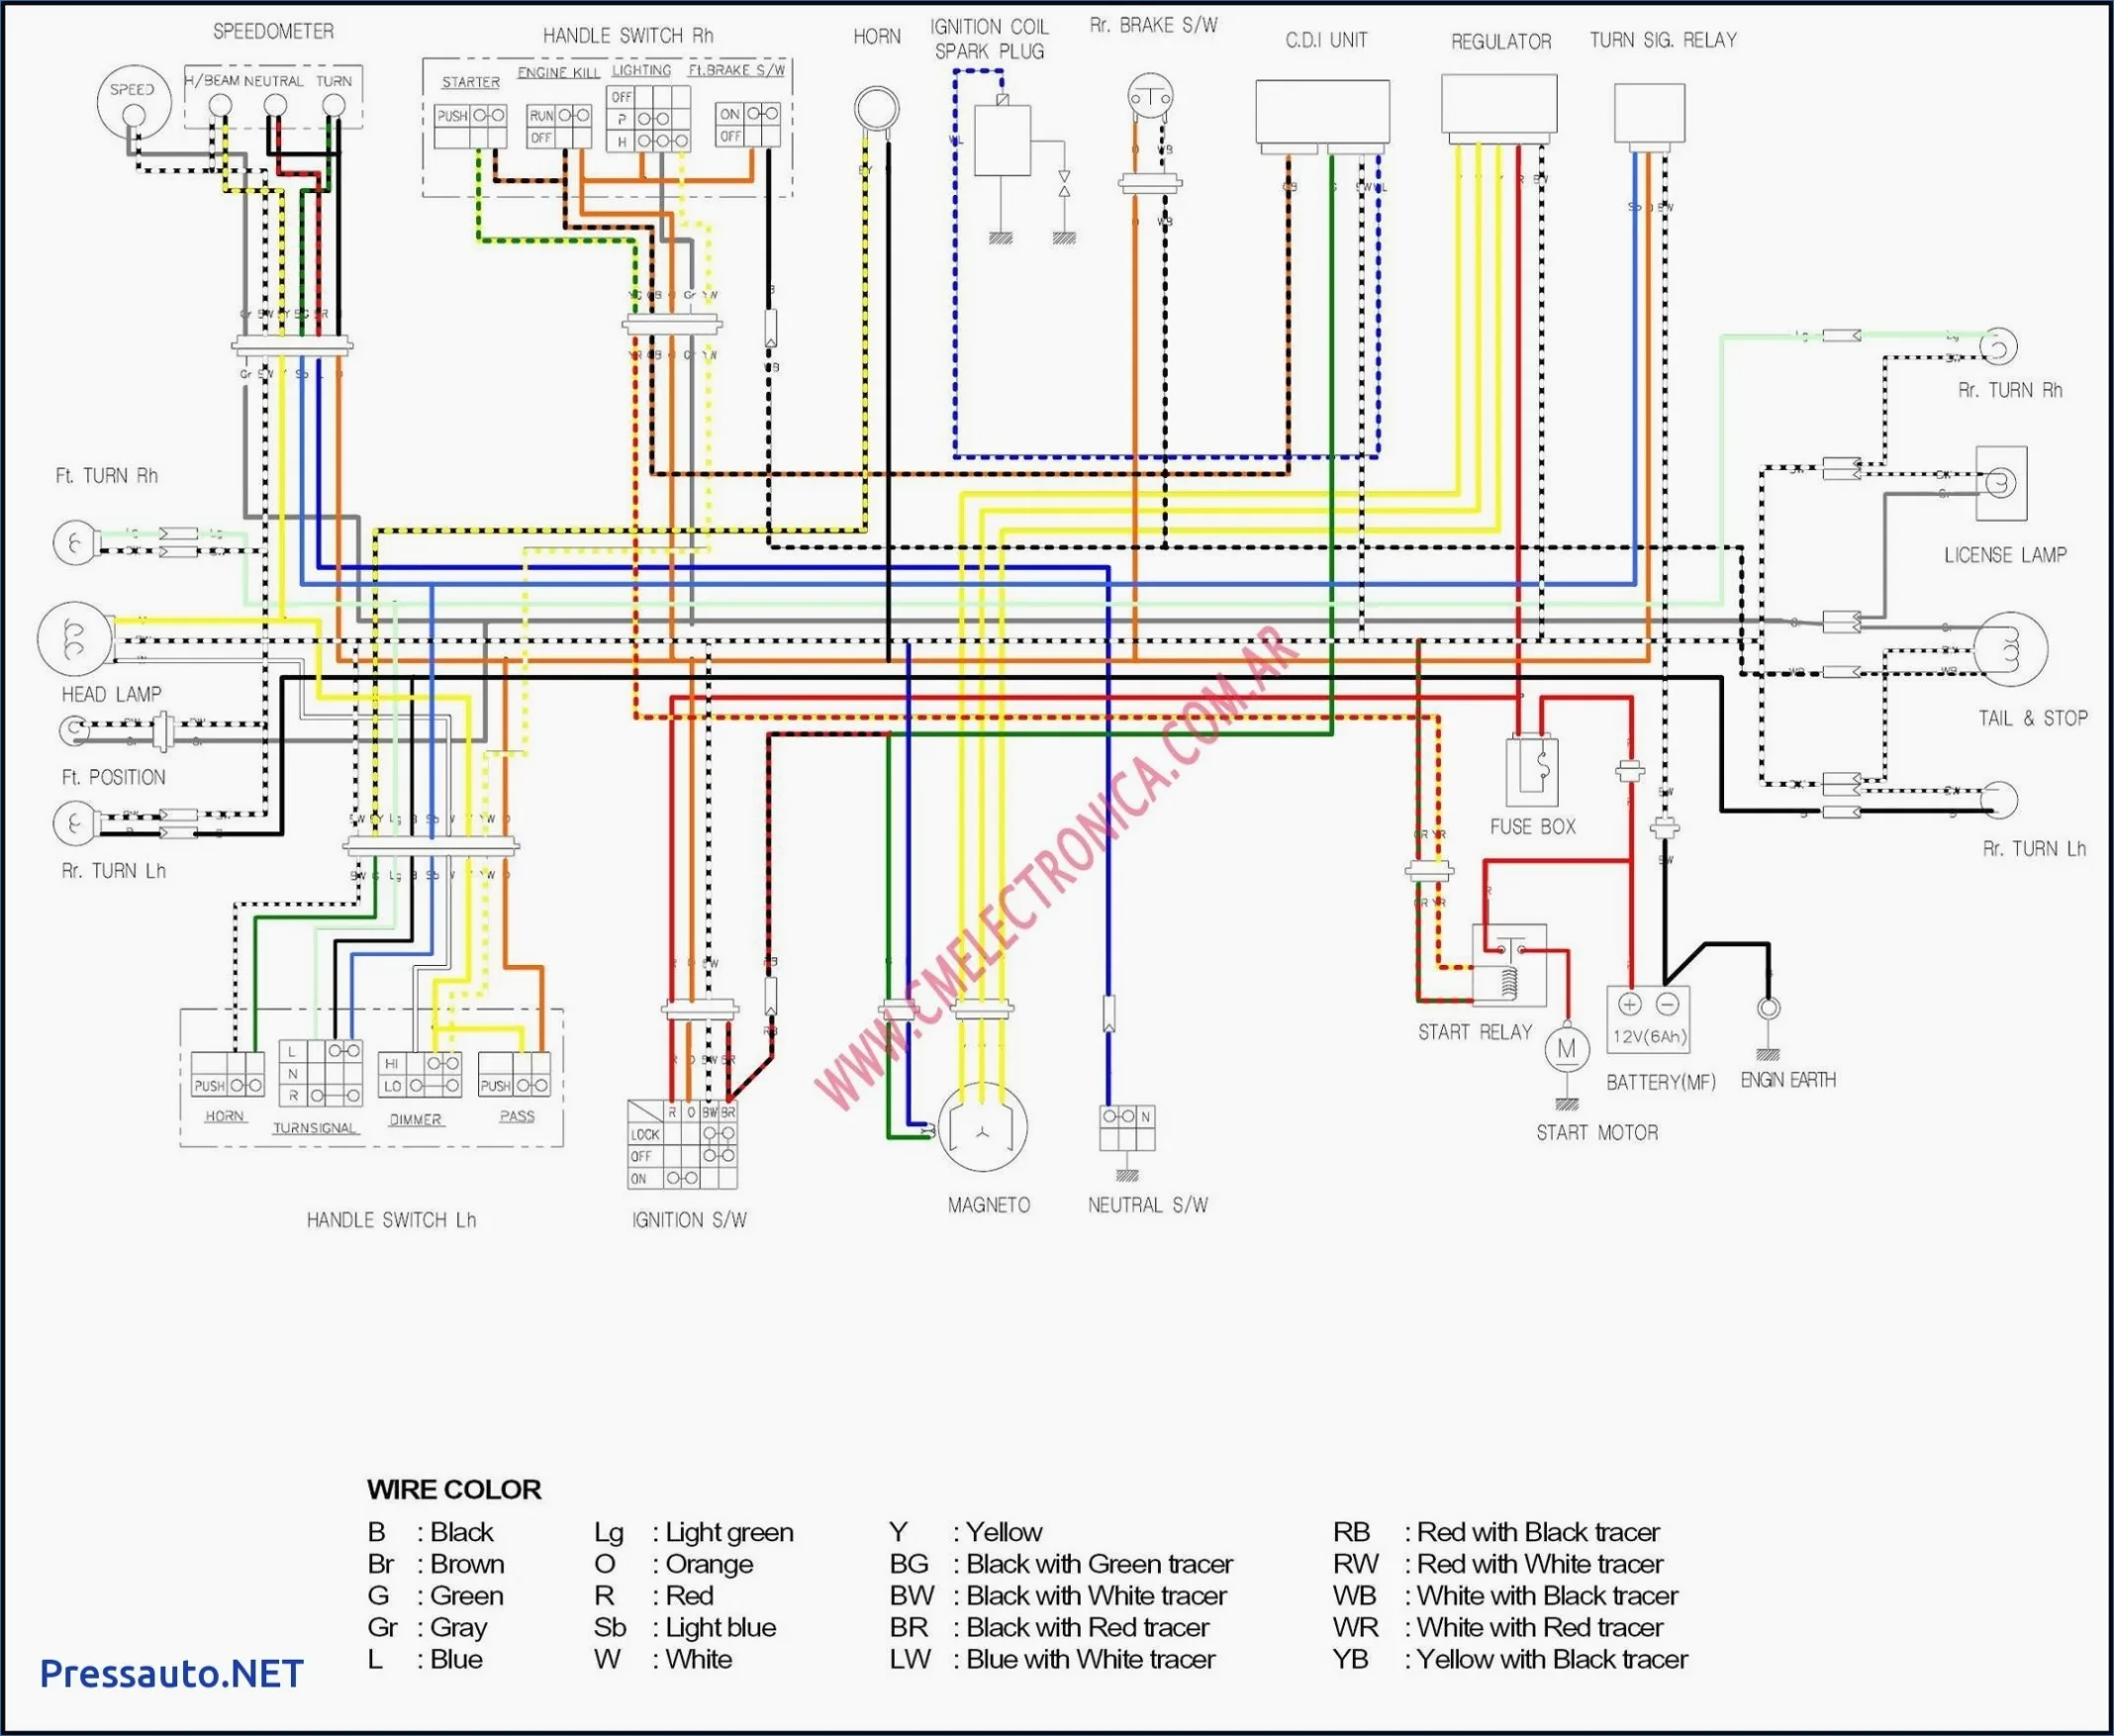Click the Rr. TURN Rh bulb symbol

(1998, 347)
